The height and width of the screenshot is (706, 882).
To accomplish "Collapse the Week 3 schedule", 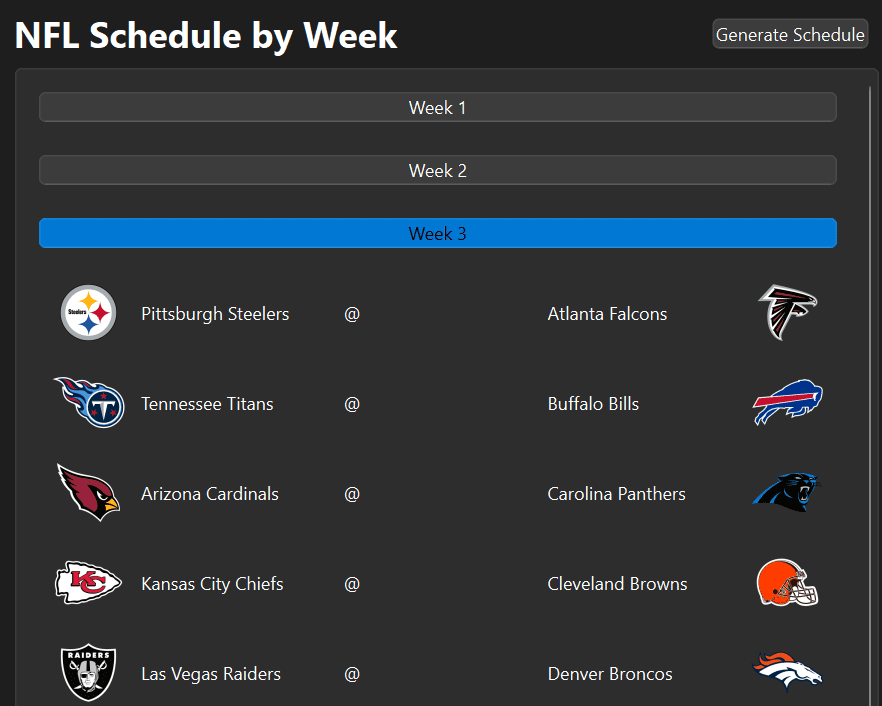I will (x=437, y=234).
